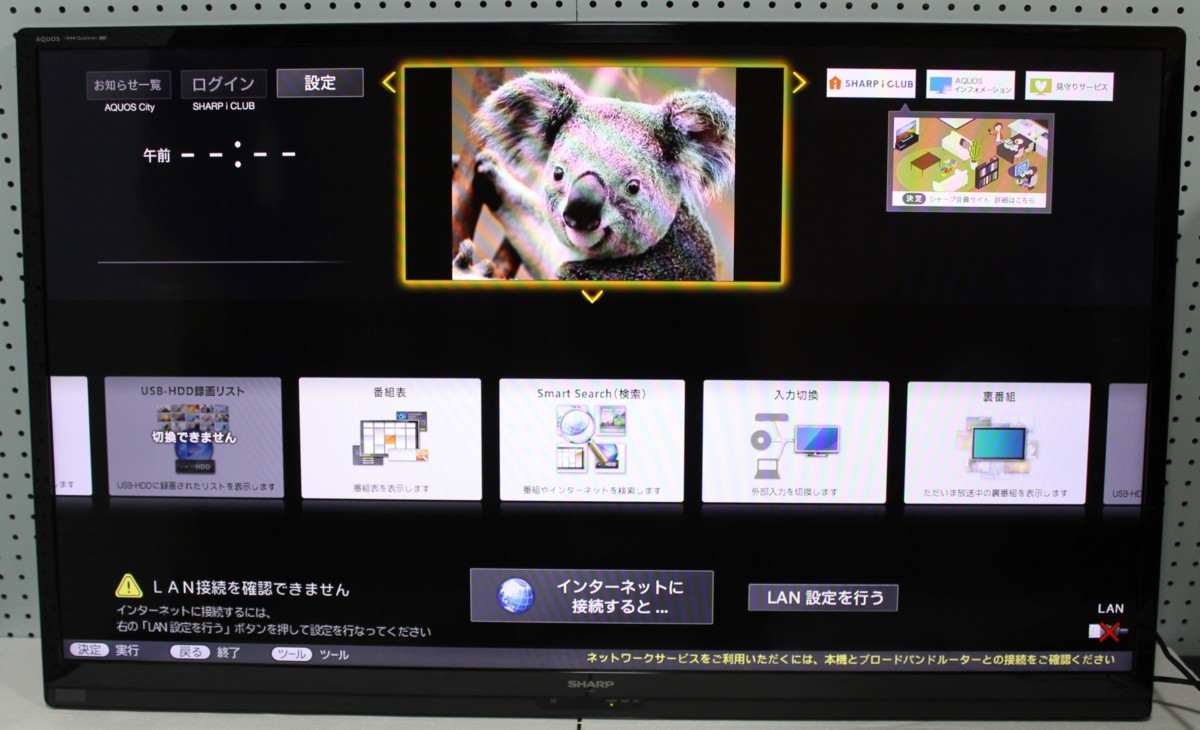1200x730 pixels.
Task: Select the koala TV preview image
Action: [x=594, y=174]
